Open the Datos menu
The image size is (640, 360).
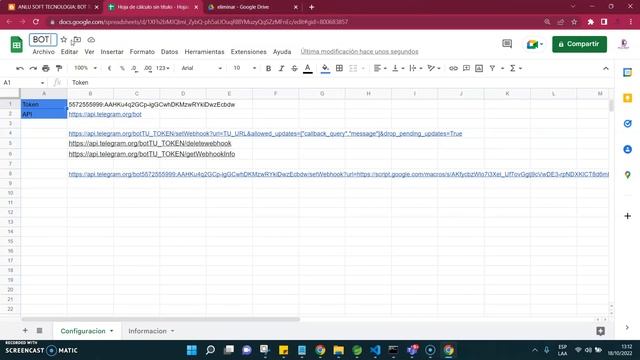pos(169,52)
